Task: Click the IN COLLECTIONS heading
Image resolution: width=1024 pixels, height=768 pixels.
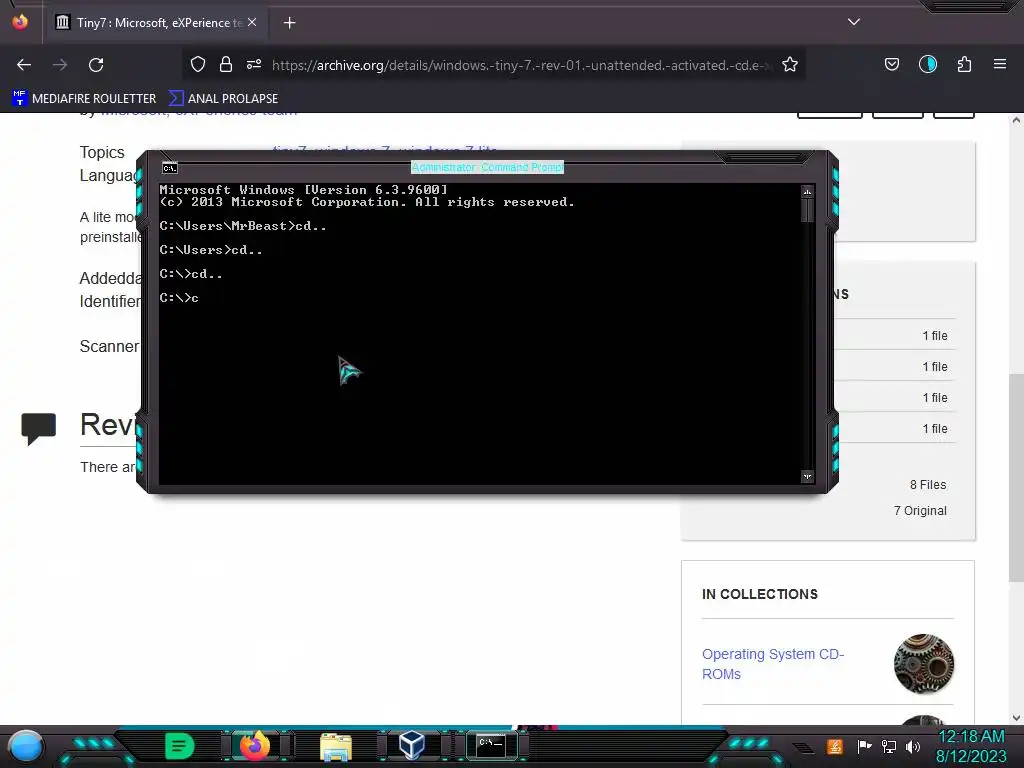Action: [x=760, y=594]
